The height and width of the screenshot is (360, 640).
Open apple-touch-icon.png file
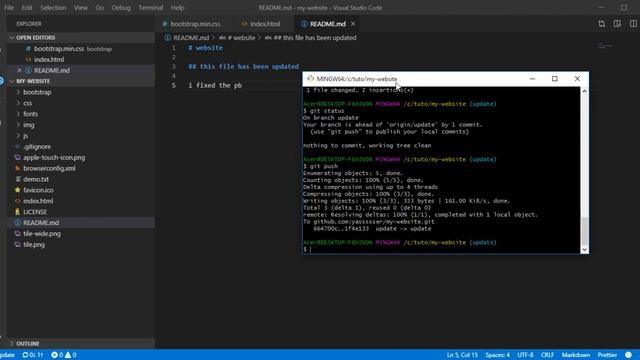[81, 158]
